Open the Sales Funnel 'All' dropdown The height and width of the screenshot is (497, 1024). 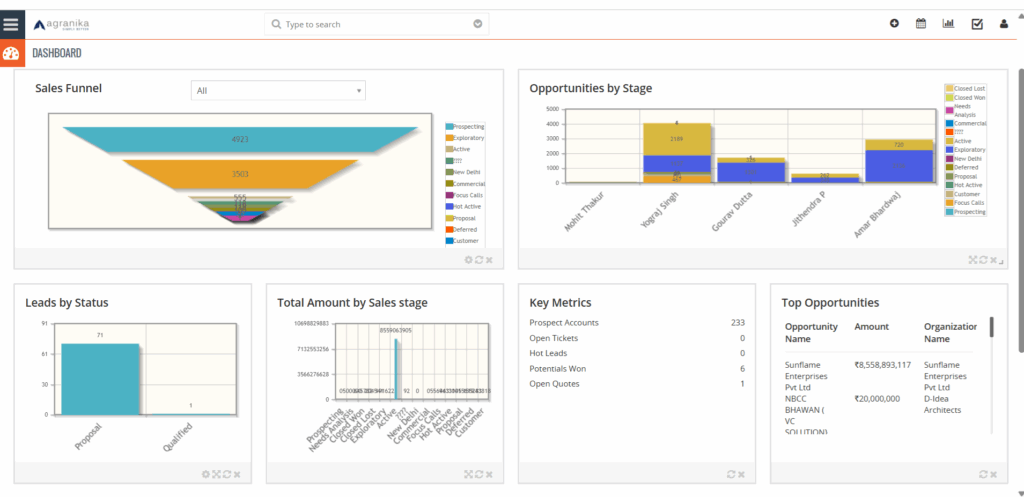[x=278, y=91]
